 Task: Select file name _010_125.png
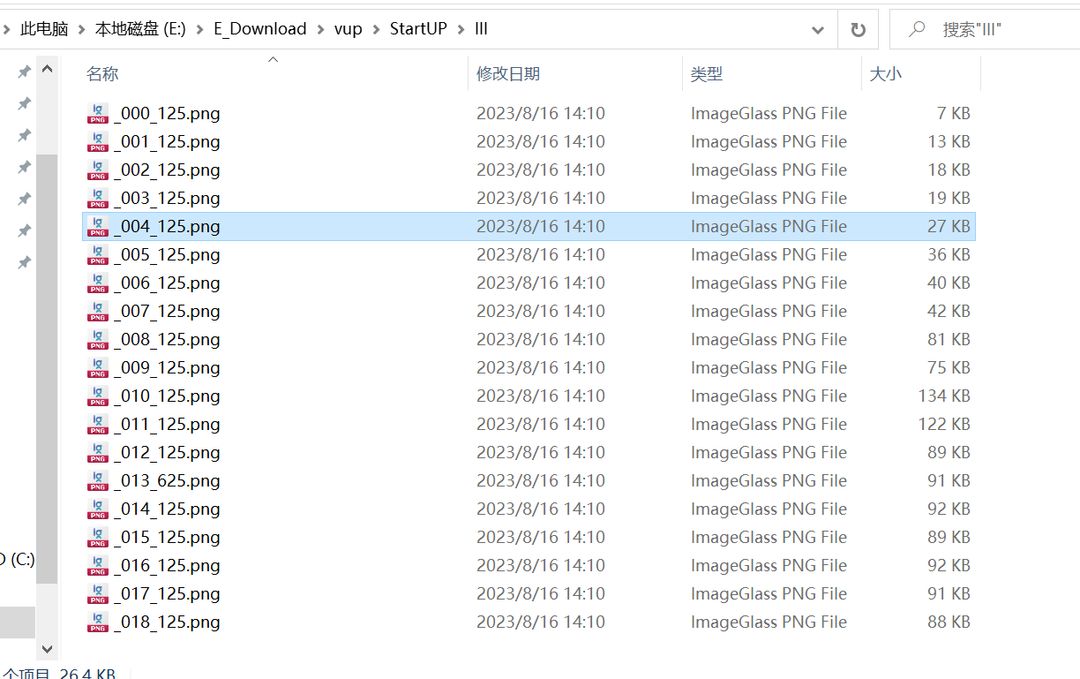tap(167, 396)
